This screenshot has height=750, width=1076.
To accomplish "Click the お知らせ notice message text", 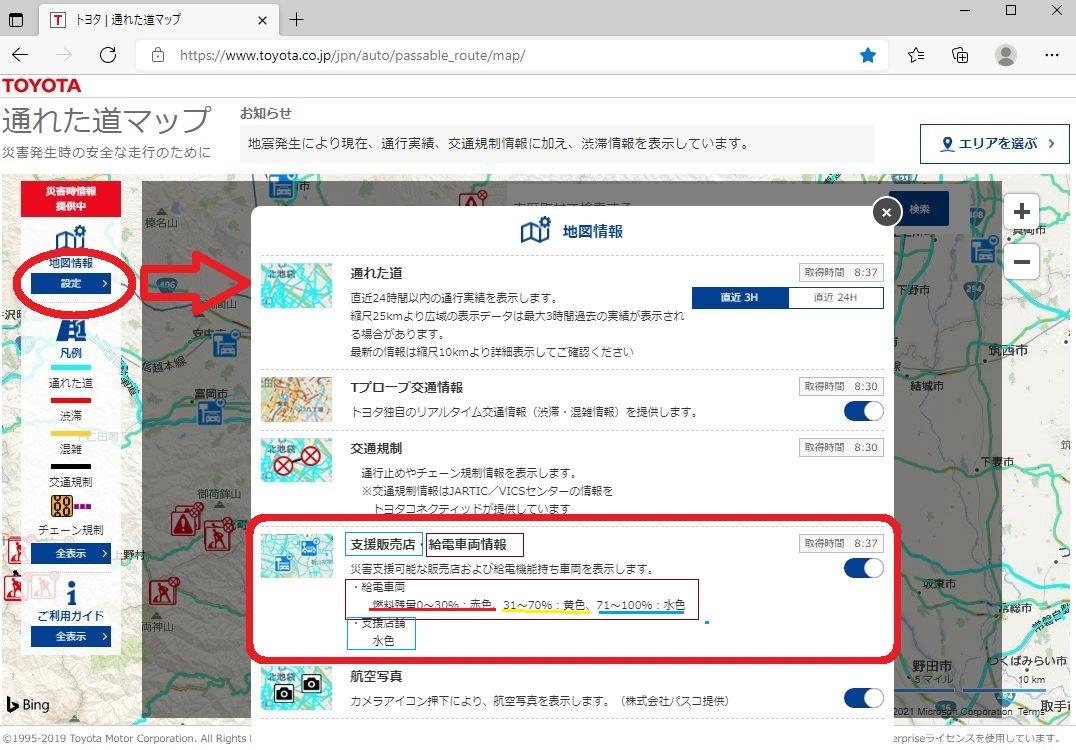I will (498, 143).
